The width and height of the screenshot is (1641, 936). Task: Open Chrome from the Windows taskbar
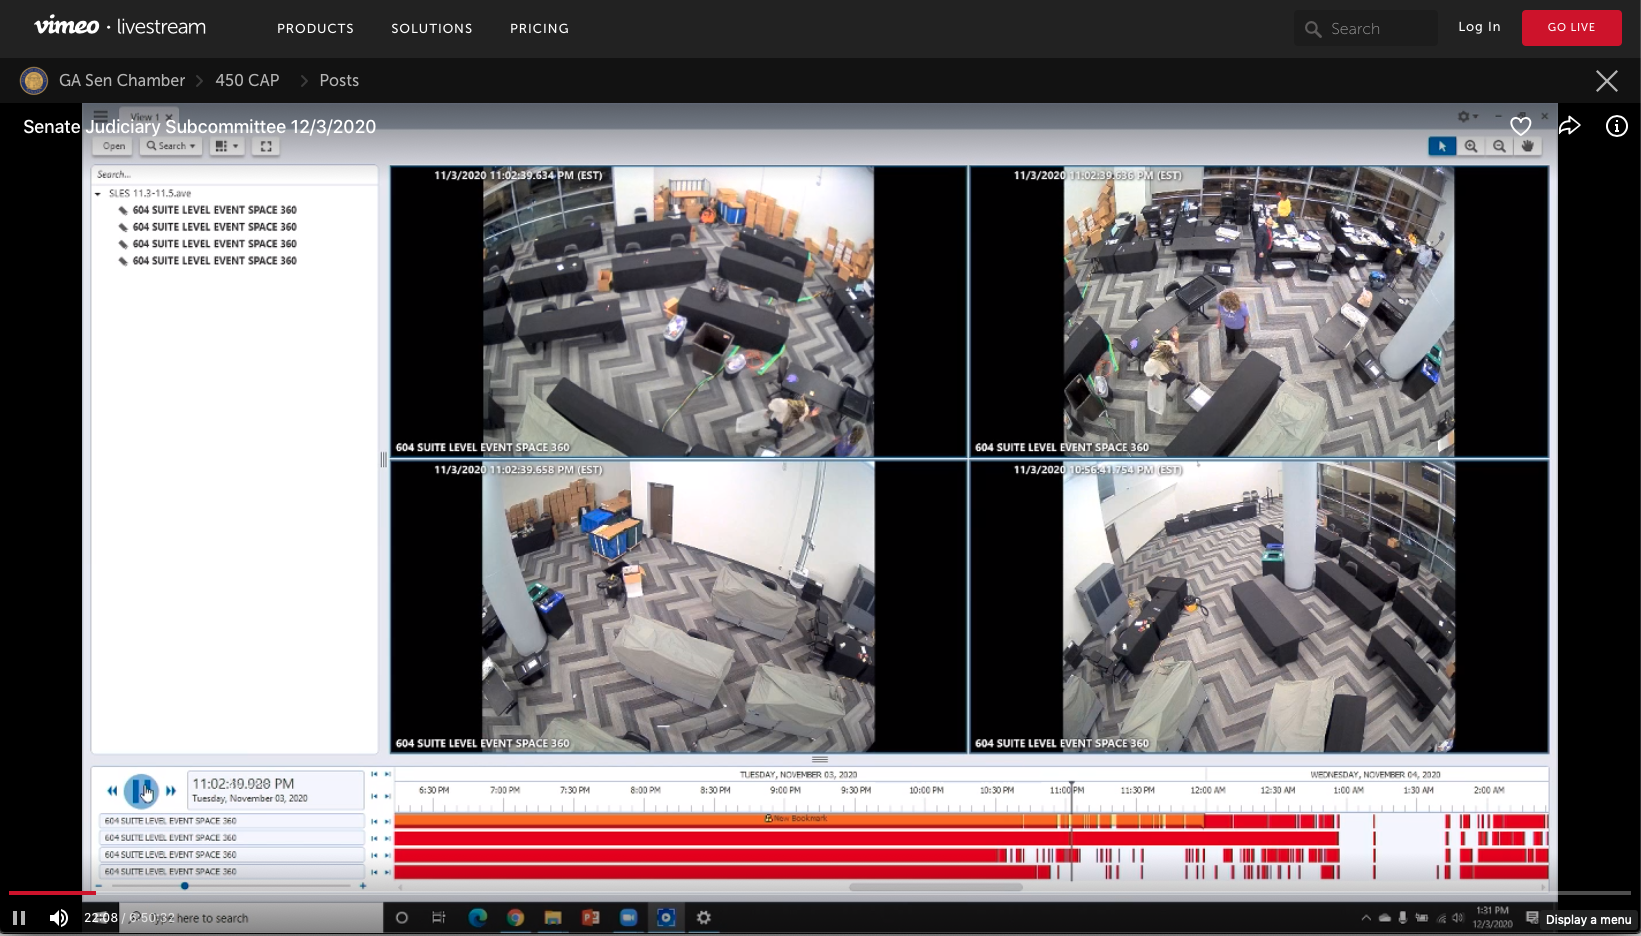pyautogui.click(x=515, y=918)
